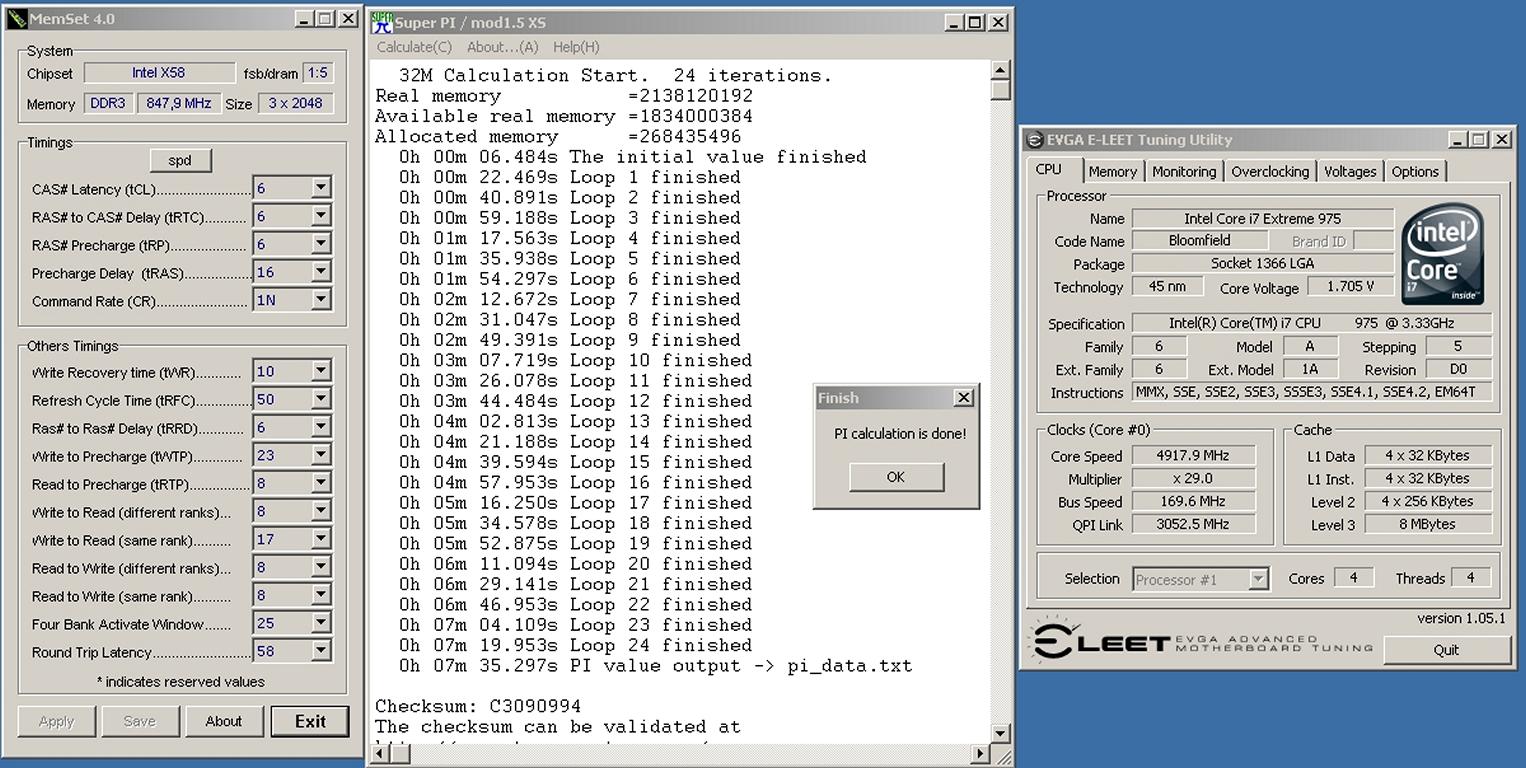Close the EVGA E-LEET window
Image resolution: width=1526 pixels, height=768 pixels.
pos(1501,140)
